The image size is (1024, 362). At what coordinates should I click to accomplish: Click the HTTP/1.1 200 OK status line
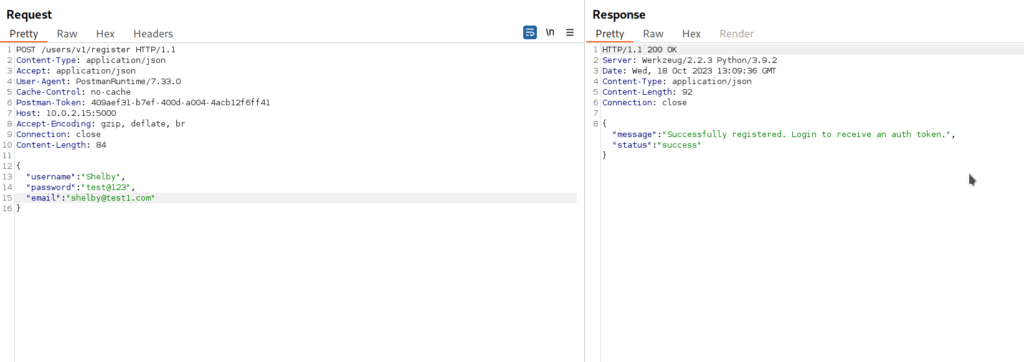[639, 50]
